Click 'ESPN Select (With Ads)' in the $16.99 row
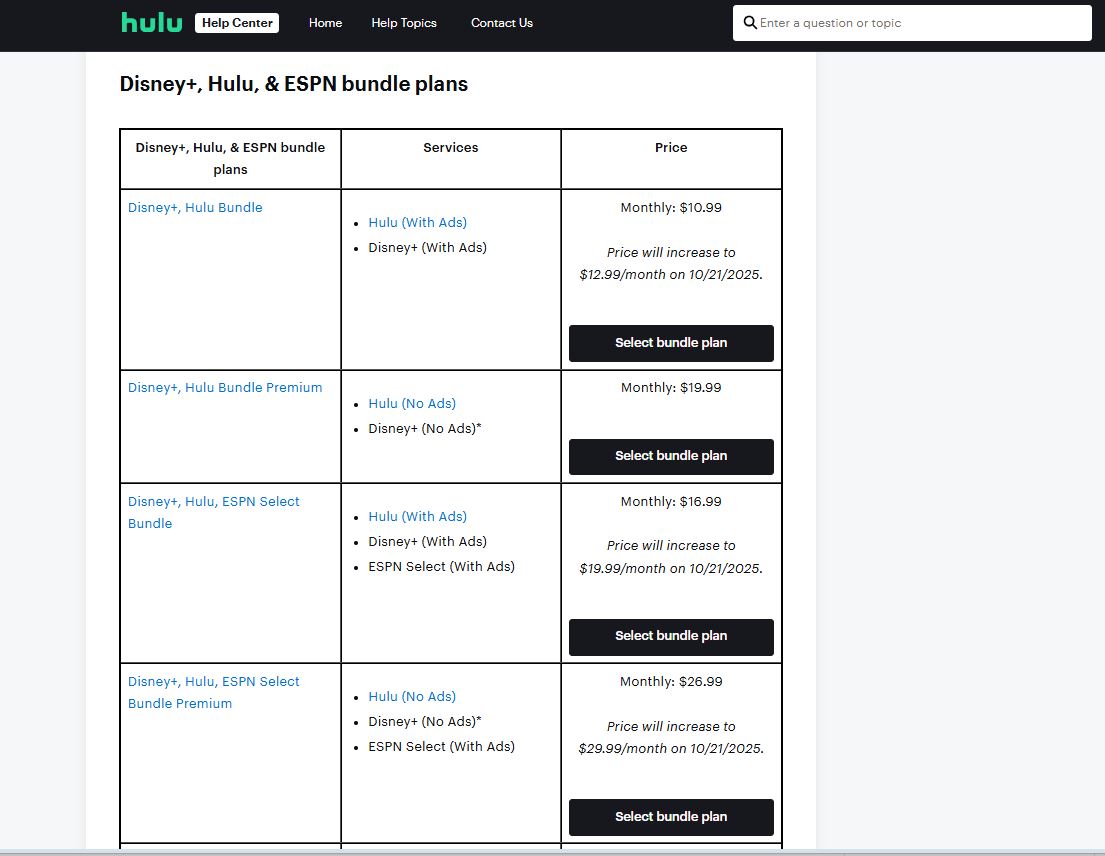The image size is (1105, 856). (x=441, y=566)
